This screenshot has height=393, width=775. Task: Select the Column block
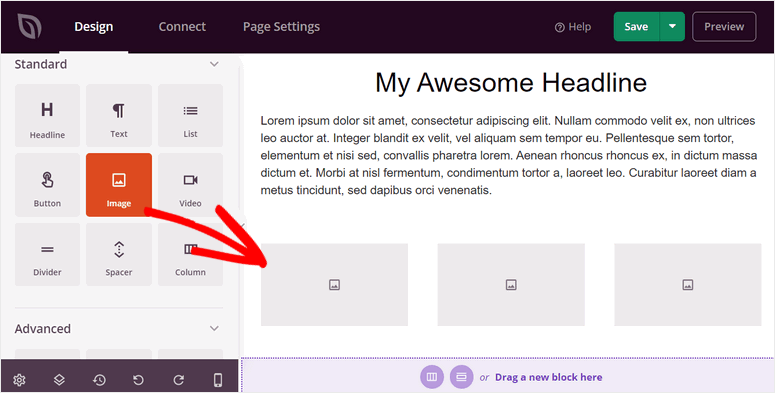click(x=190, y=254)
